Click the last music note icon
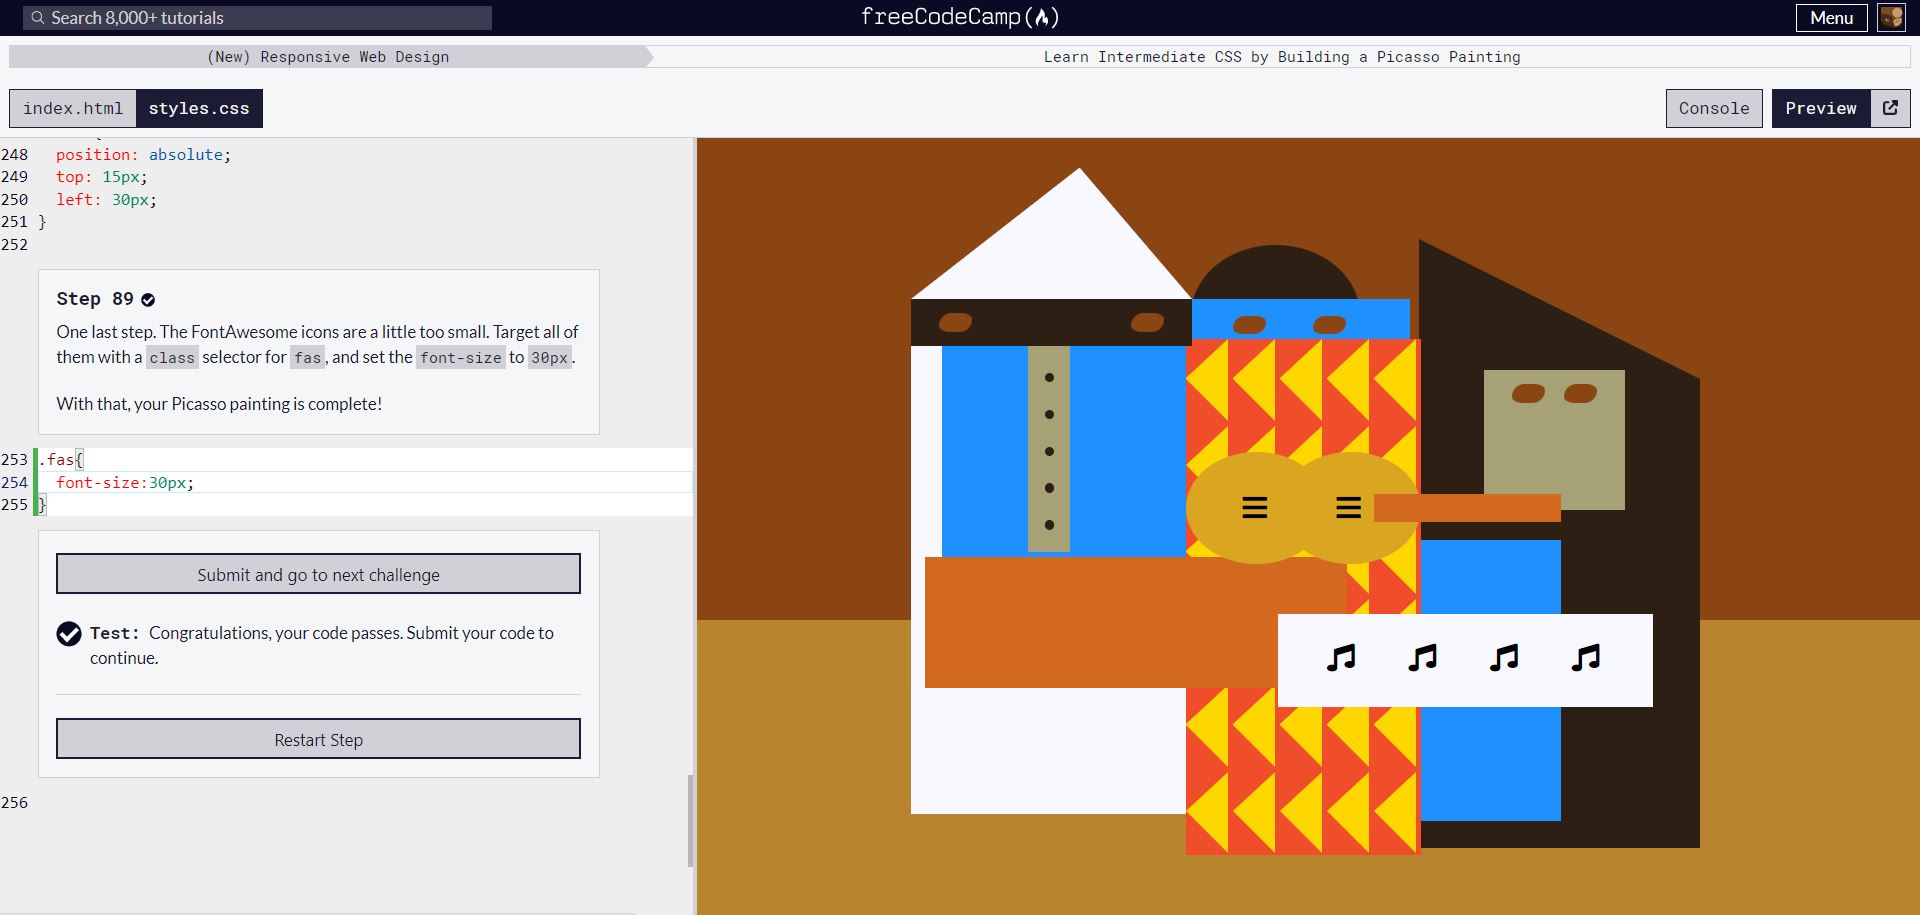The height and width of the screenshot is (915, 1920). (x=1586, y=657)
